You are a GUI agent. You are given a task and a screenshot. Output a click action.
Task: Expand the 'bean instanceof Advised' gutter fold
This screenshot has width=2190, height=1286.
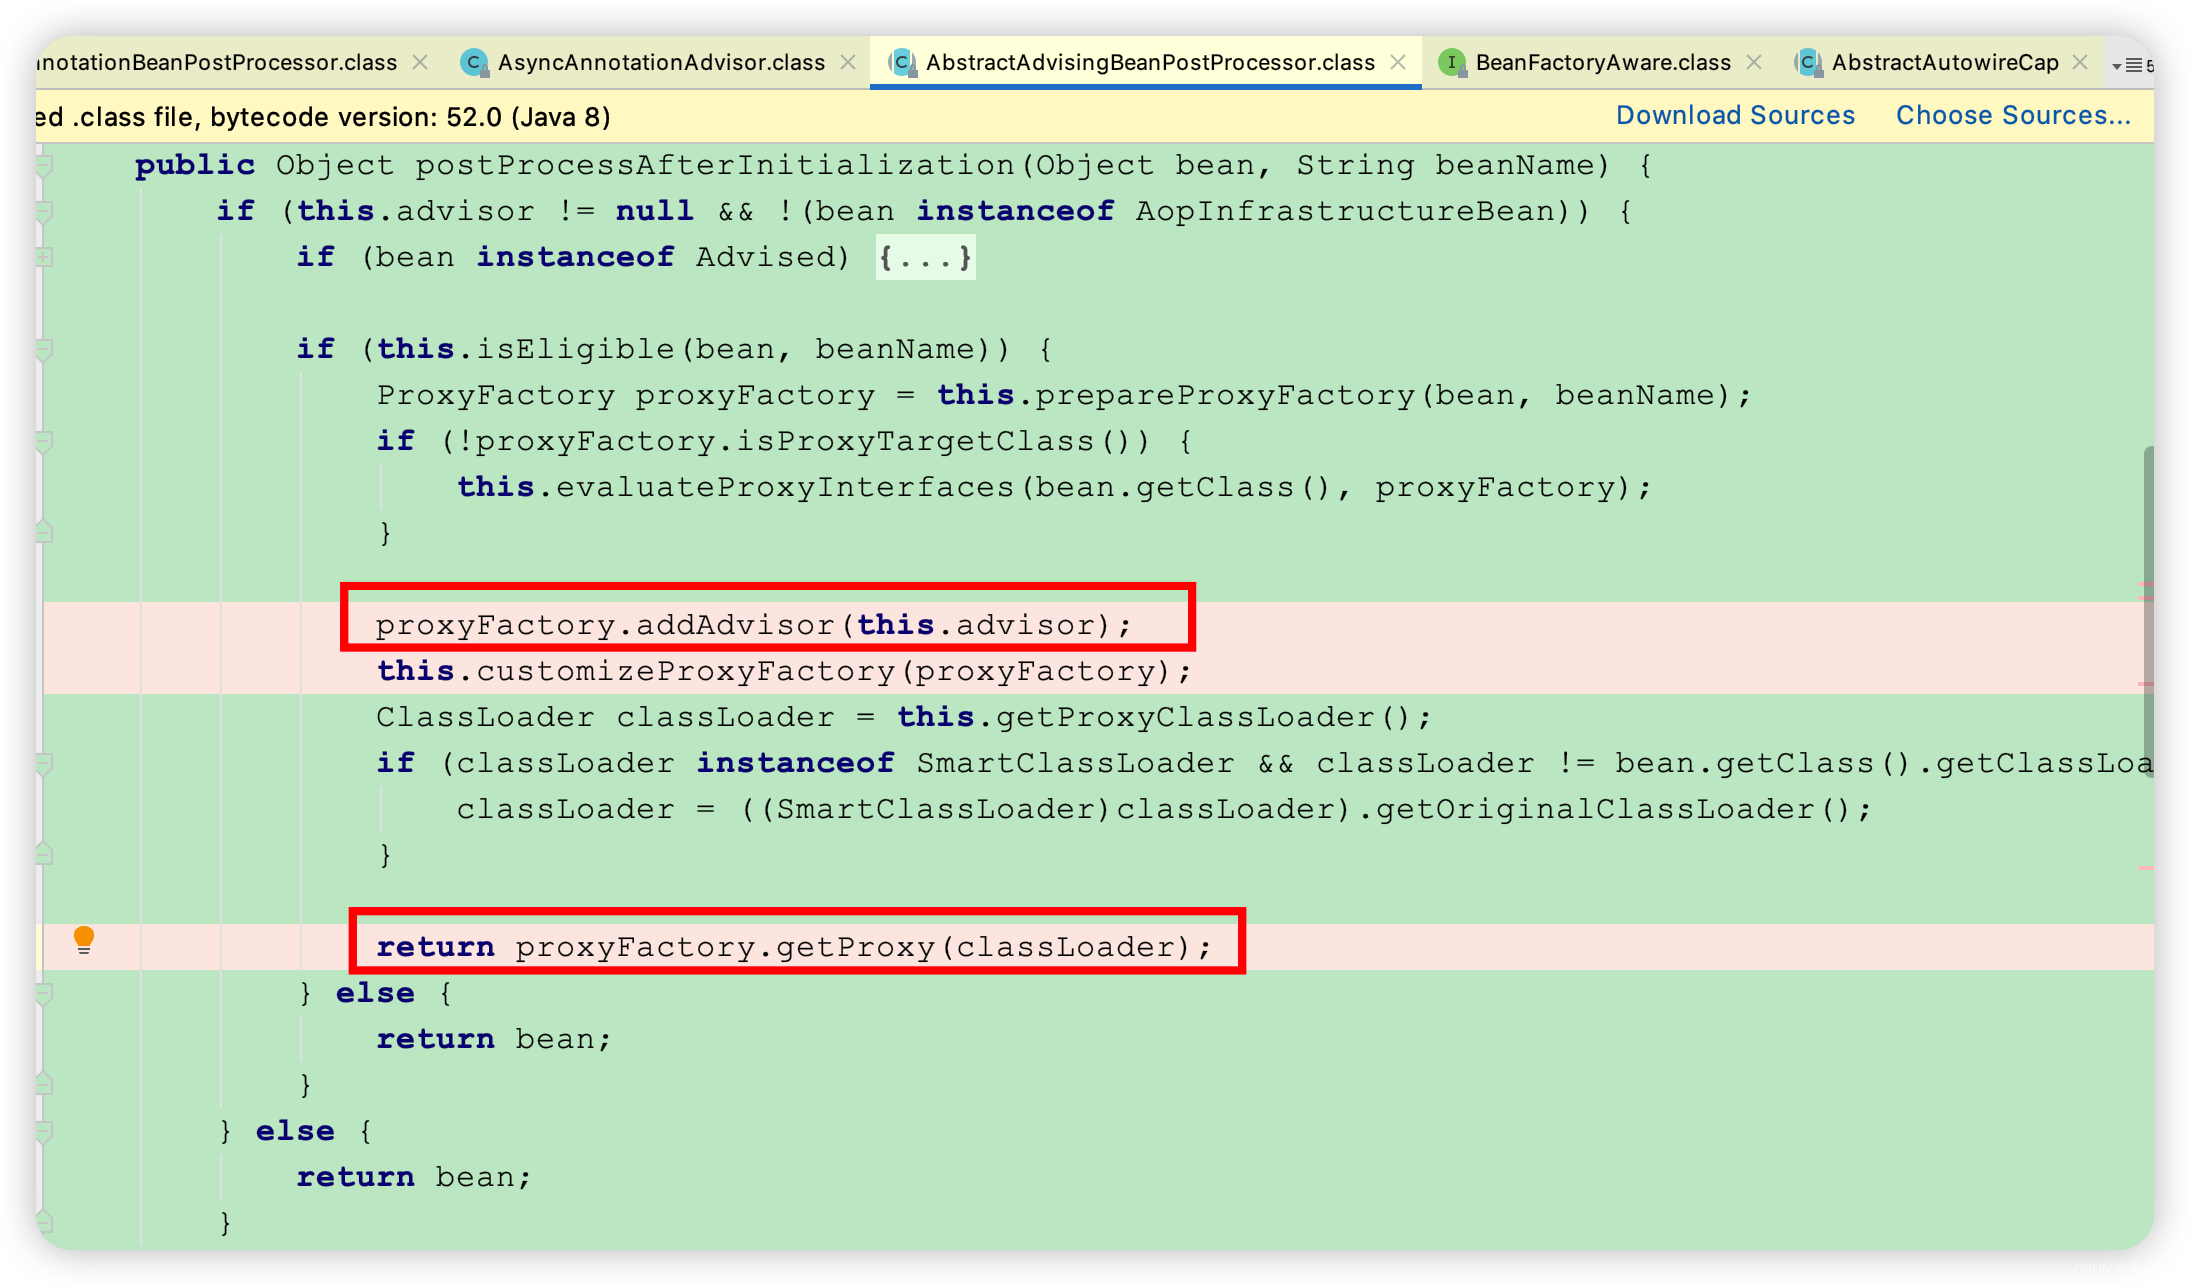click(44, 258)
